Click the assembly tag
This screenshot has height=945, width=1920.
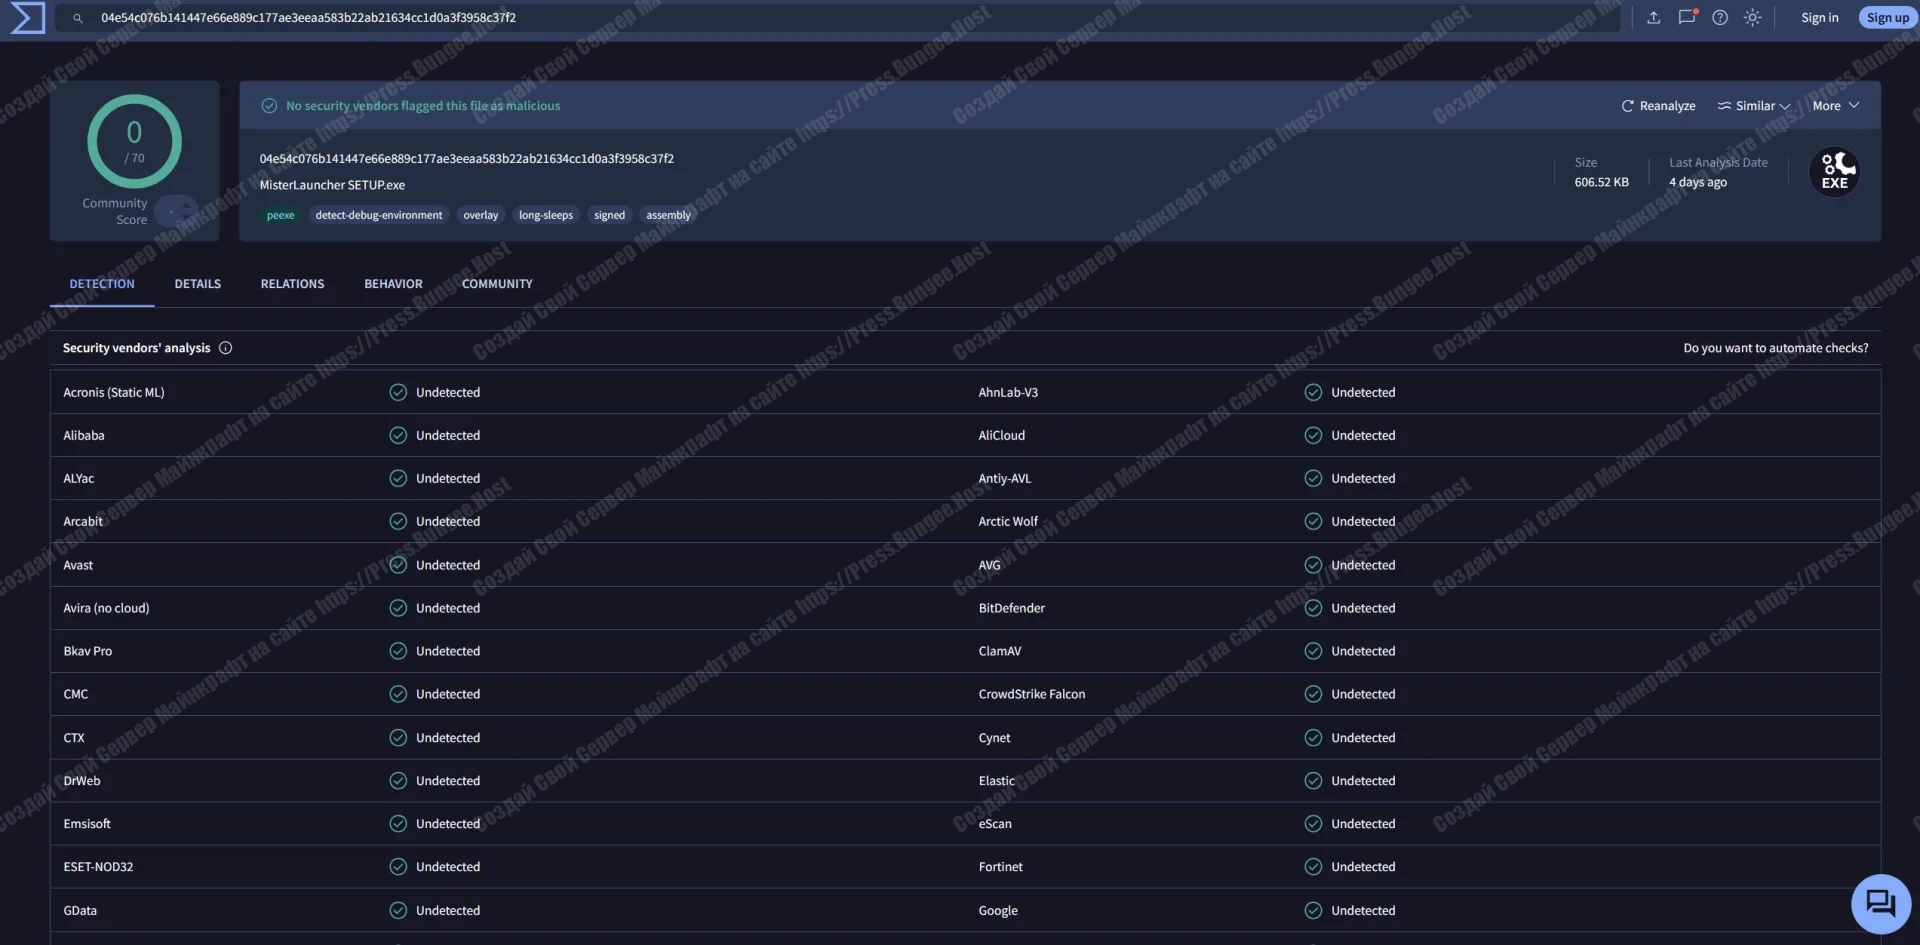pyautogui.click(x=668, y=215)
